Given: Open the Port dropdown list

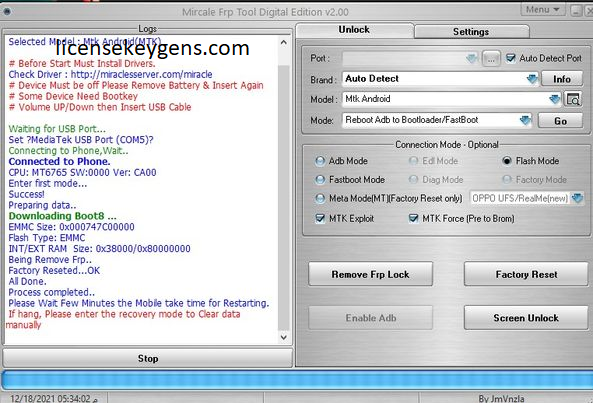Looking at the screenshot, I should coord(472,59).
